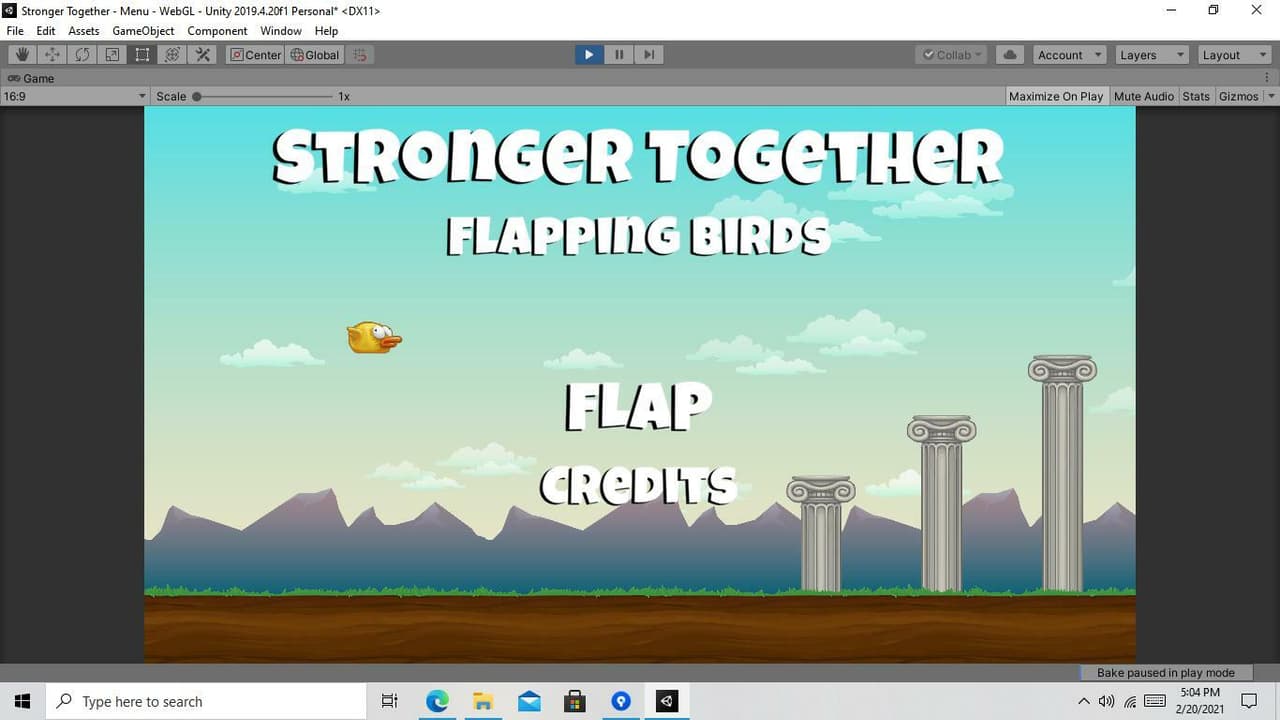Screen dimensions: 1280x720
Task: Toggle Maximize On Play
Action: tap(1056, 96)
